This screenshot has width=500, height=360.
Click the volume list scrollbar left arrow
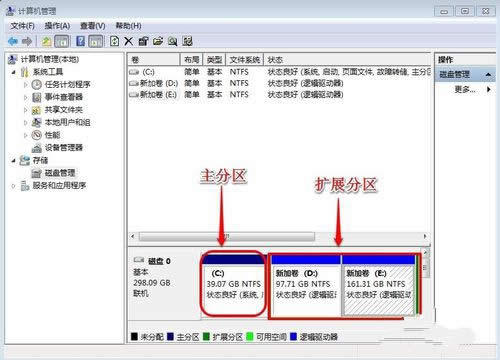pyautogui.click(x=133, y=237)
